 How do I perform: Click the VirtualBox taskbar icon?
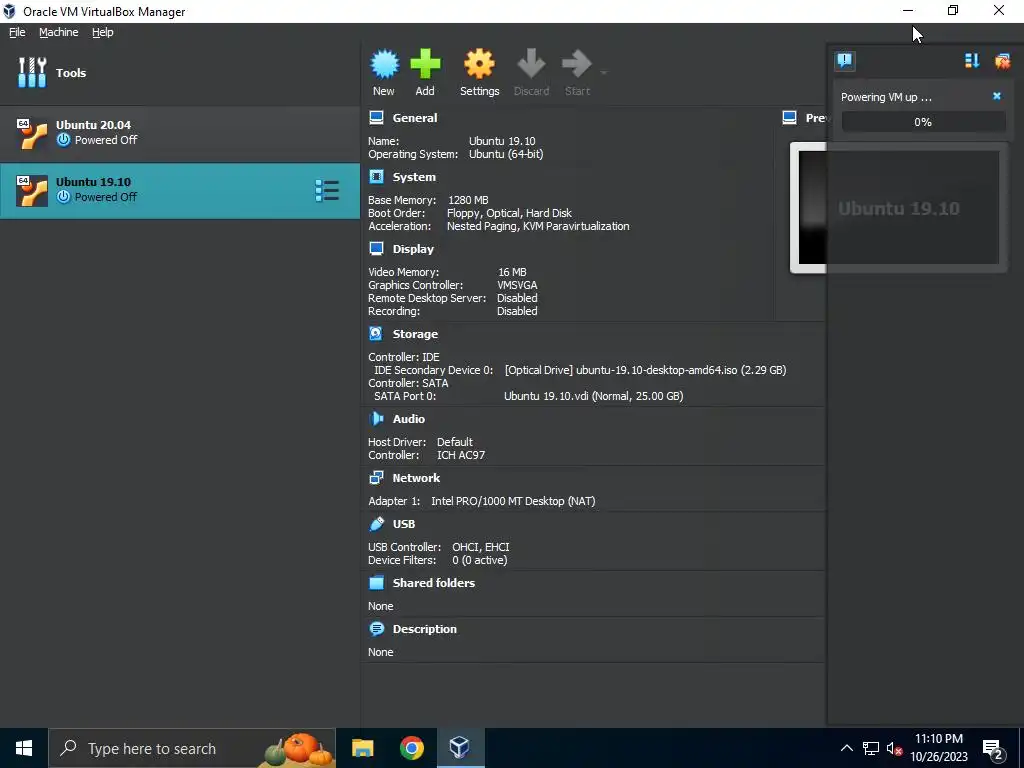460,748
